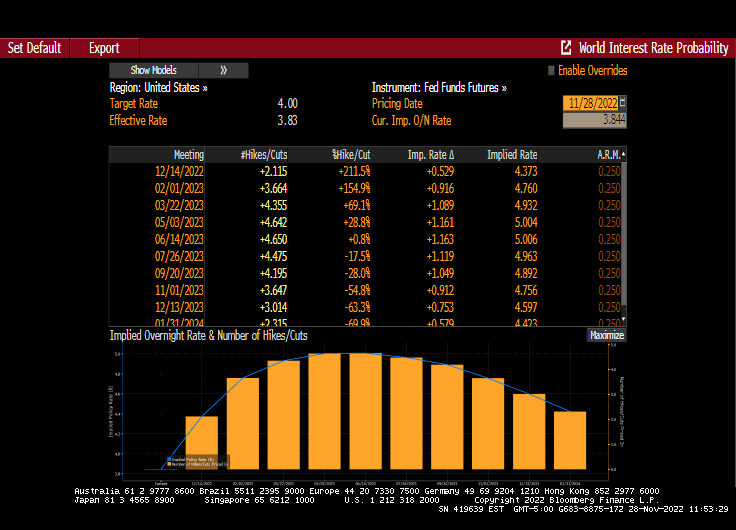Screen dimensions: 736x530
Task: Click the table's scroll-up arrow by A.R.M. header
Action: coord(623,155)
